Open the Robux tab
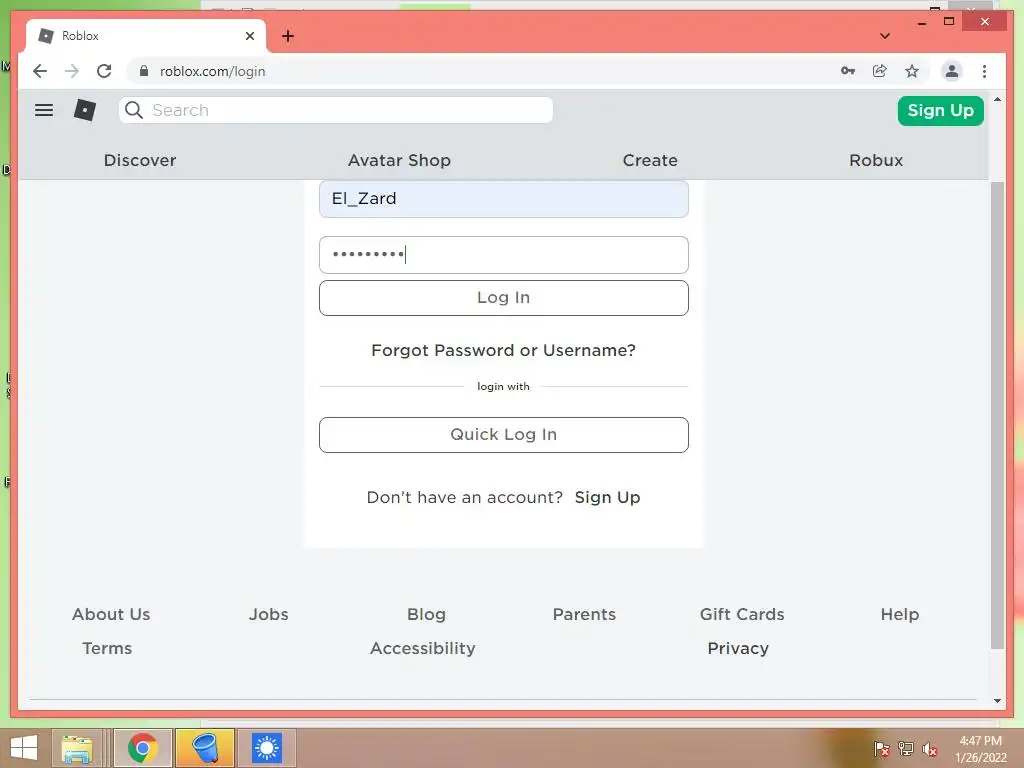The height and width of the screenshot is (768, 1024). (876, 160)
